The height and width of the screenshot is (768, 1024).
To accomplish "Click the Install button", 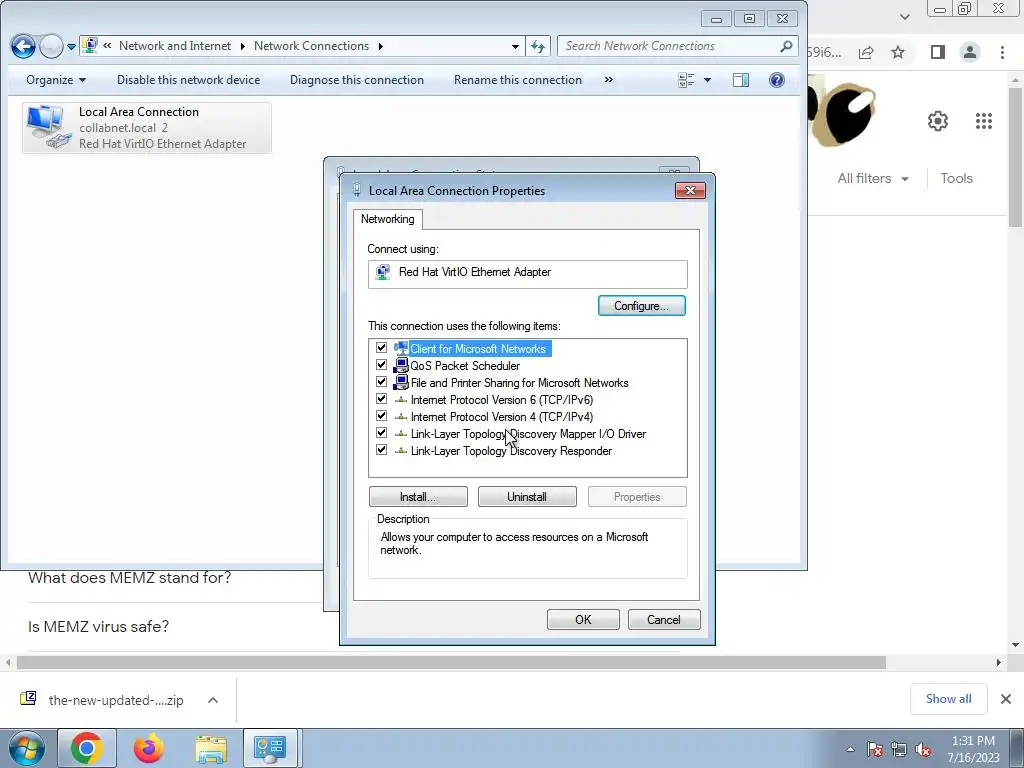I will tap(418, 497).
